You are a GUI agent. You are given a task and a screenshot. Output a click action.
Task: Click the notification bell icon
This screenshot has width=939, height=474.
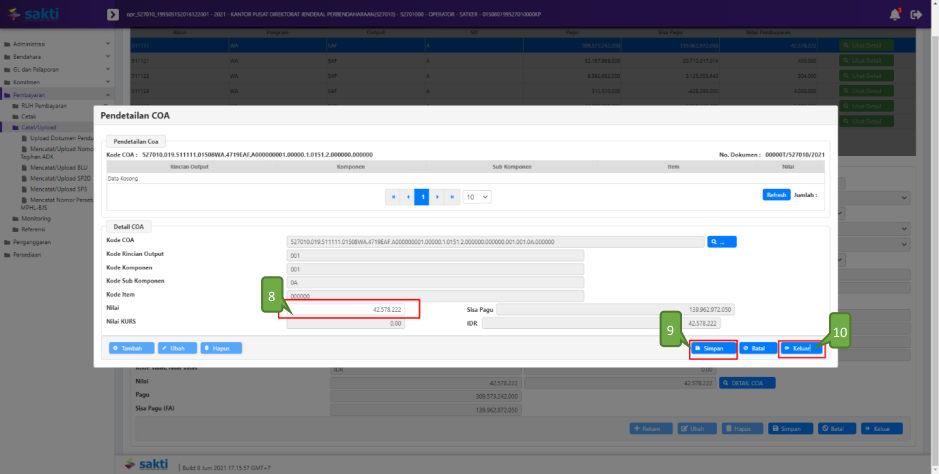pos(894,14)
